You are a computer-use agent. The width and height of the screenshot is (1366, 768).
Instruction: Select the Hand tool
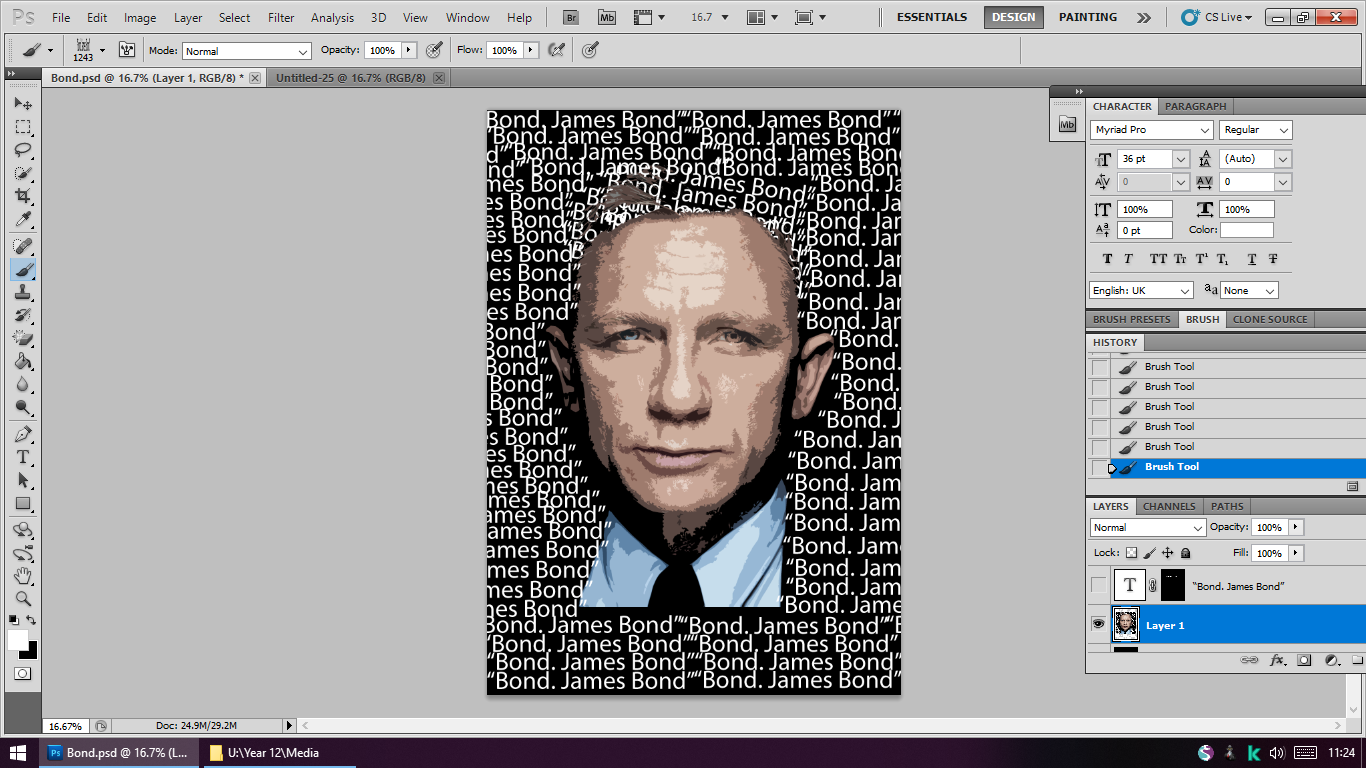23,576
